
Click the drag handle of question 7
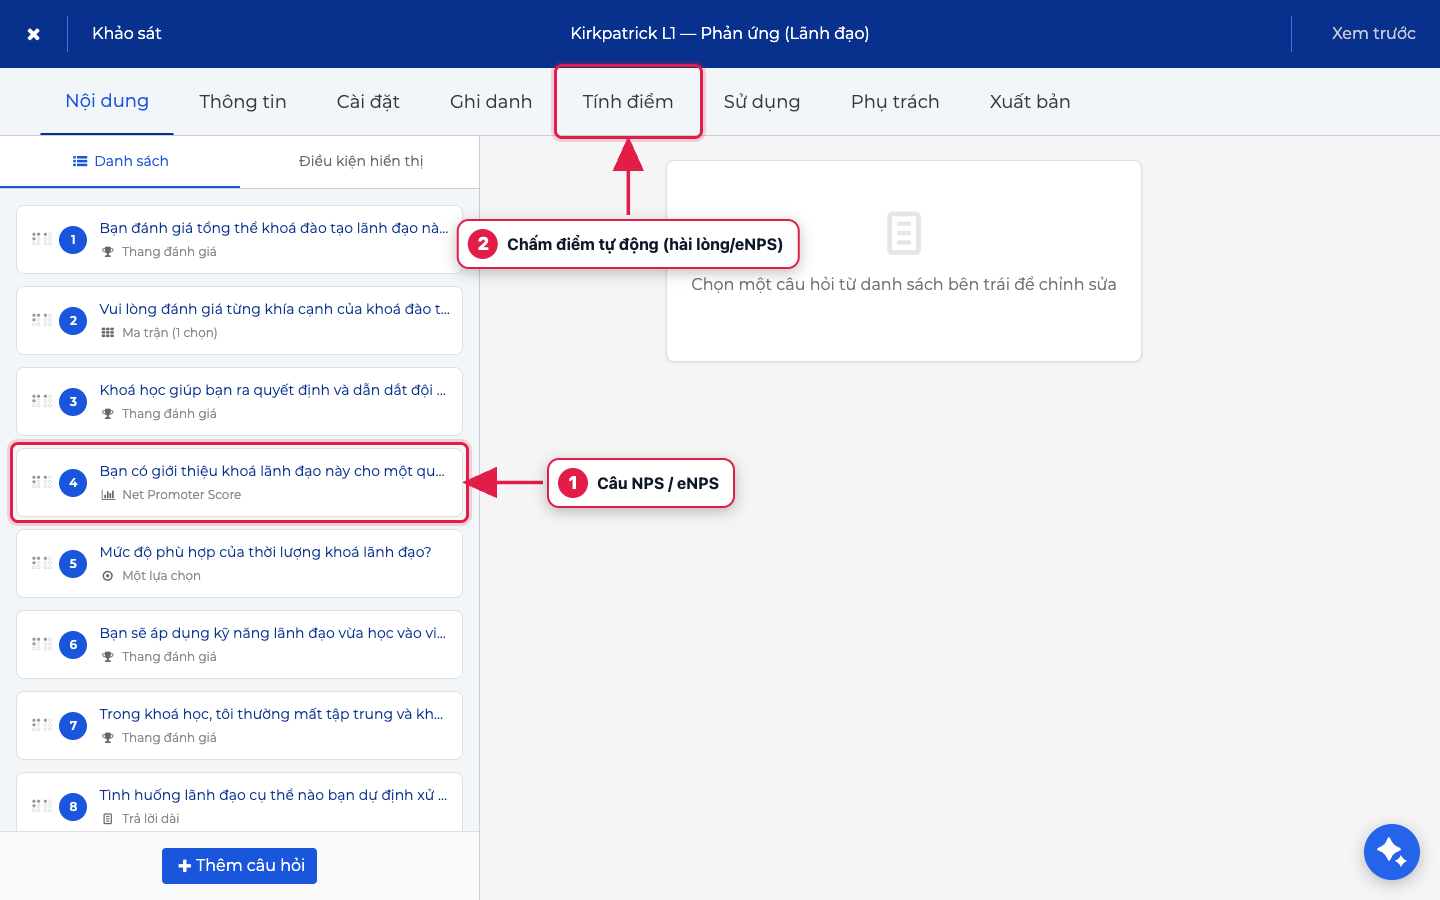(x=41, y=725)
